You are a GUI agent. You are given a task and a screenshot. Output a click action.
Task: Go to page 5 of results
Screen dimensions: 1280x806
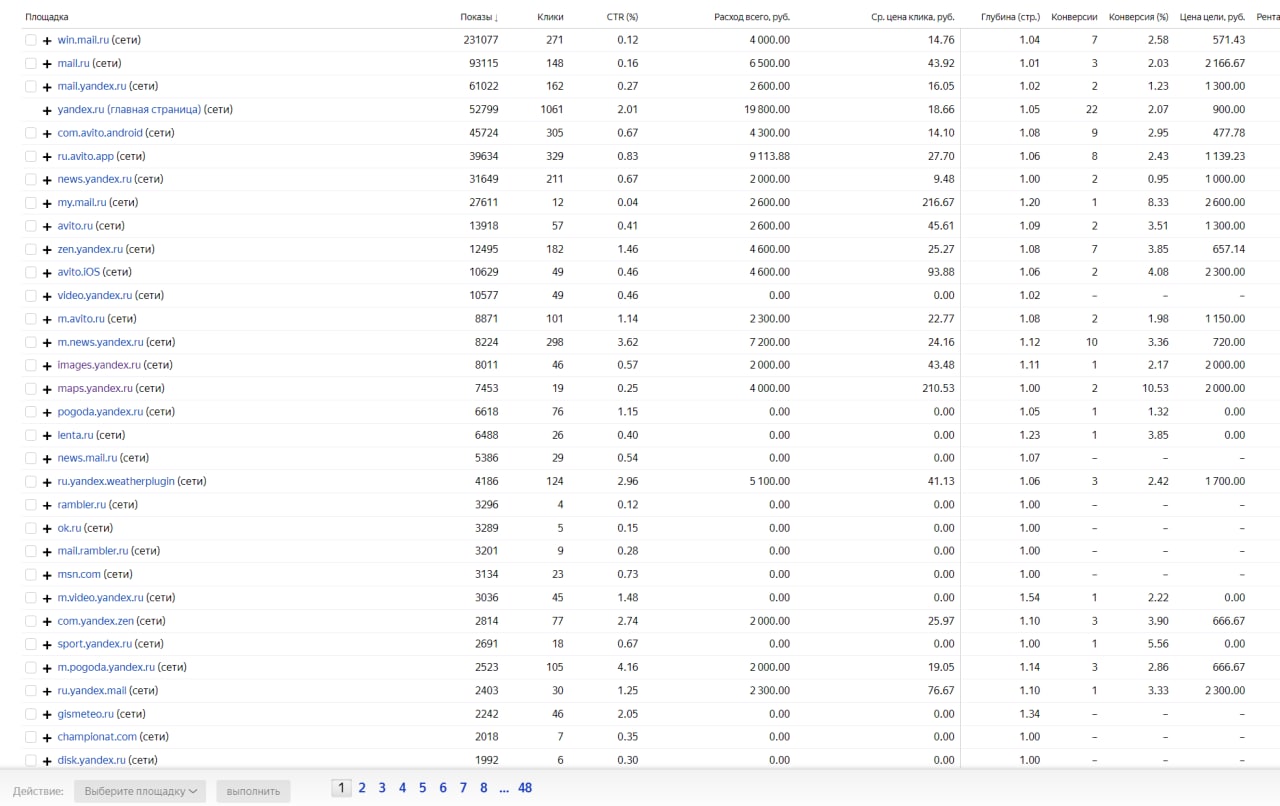pyautogui.click(x=423, y=788)
